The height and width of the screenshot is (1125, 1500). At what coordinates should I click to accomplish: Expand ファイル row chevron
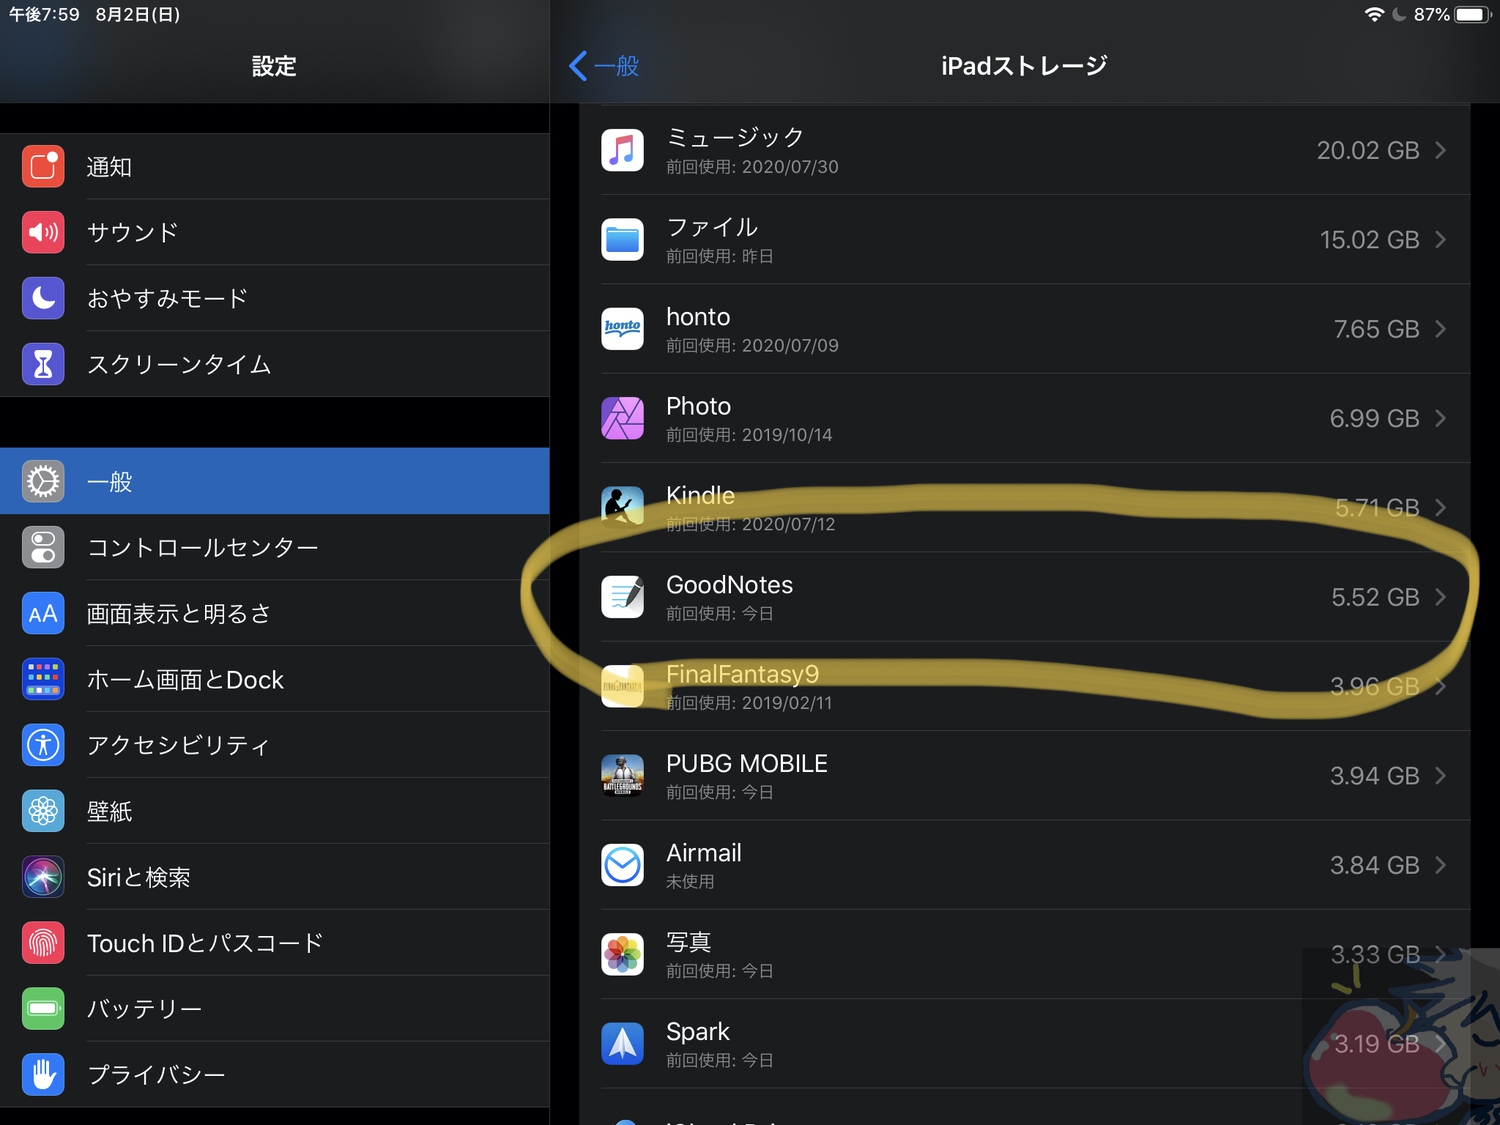coord(1441,240)
